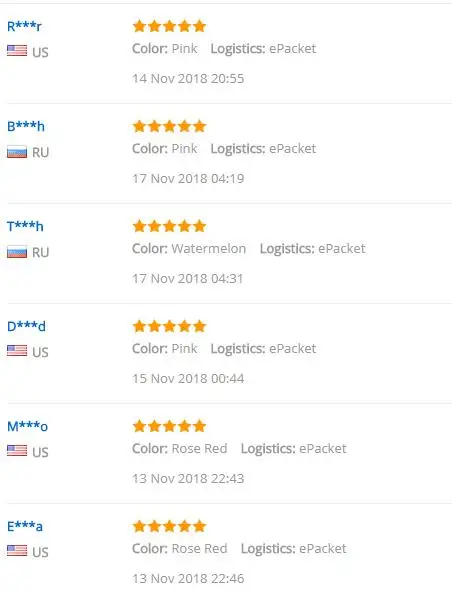
Task: Open reviewer T***h's profile
Action: pyautogui.click(x=25, y=226)
